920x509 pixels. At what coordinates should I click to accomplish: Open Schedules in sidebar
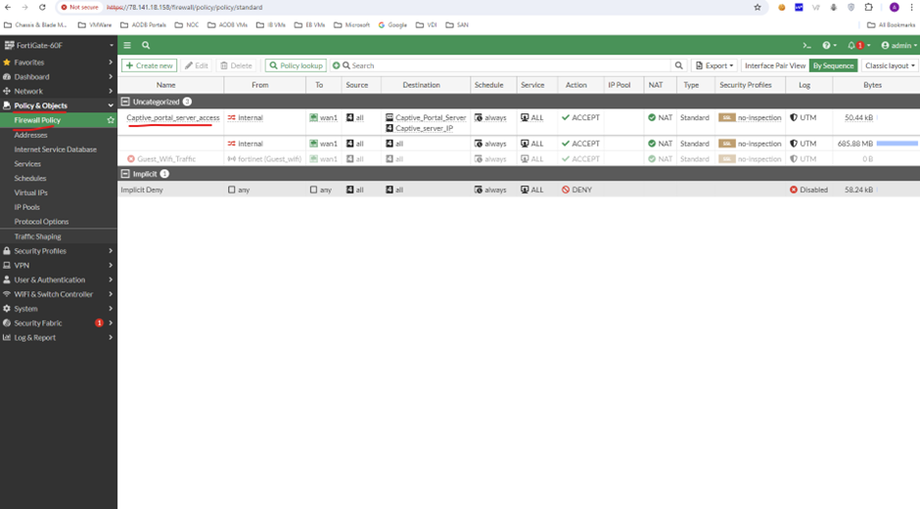[30, 178]
